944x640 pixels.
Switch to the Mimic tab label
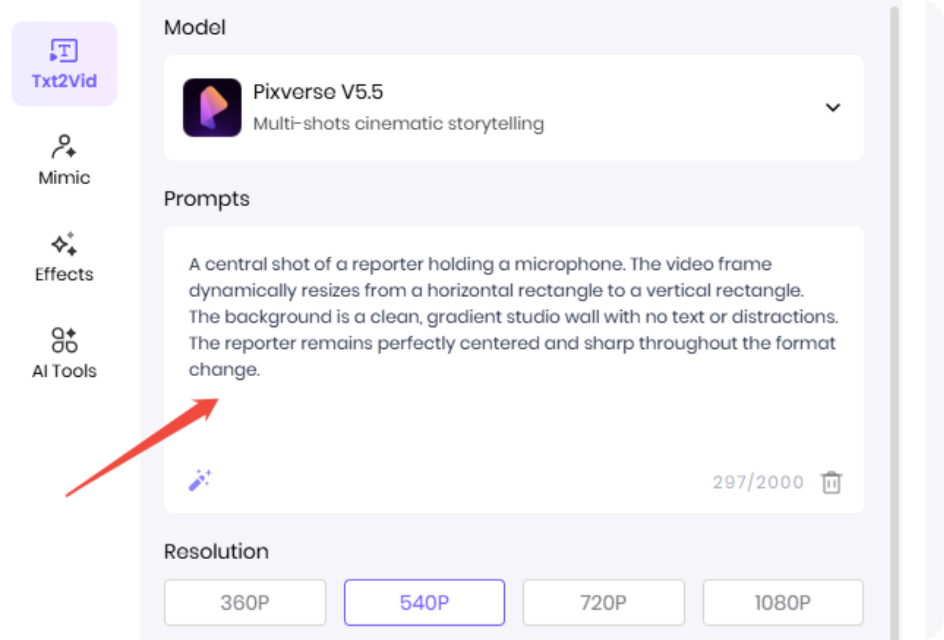[x=64, y=178]
